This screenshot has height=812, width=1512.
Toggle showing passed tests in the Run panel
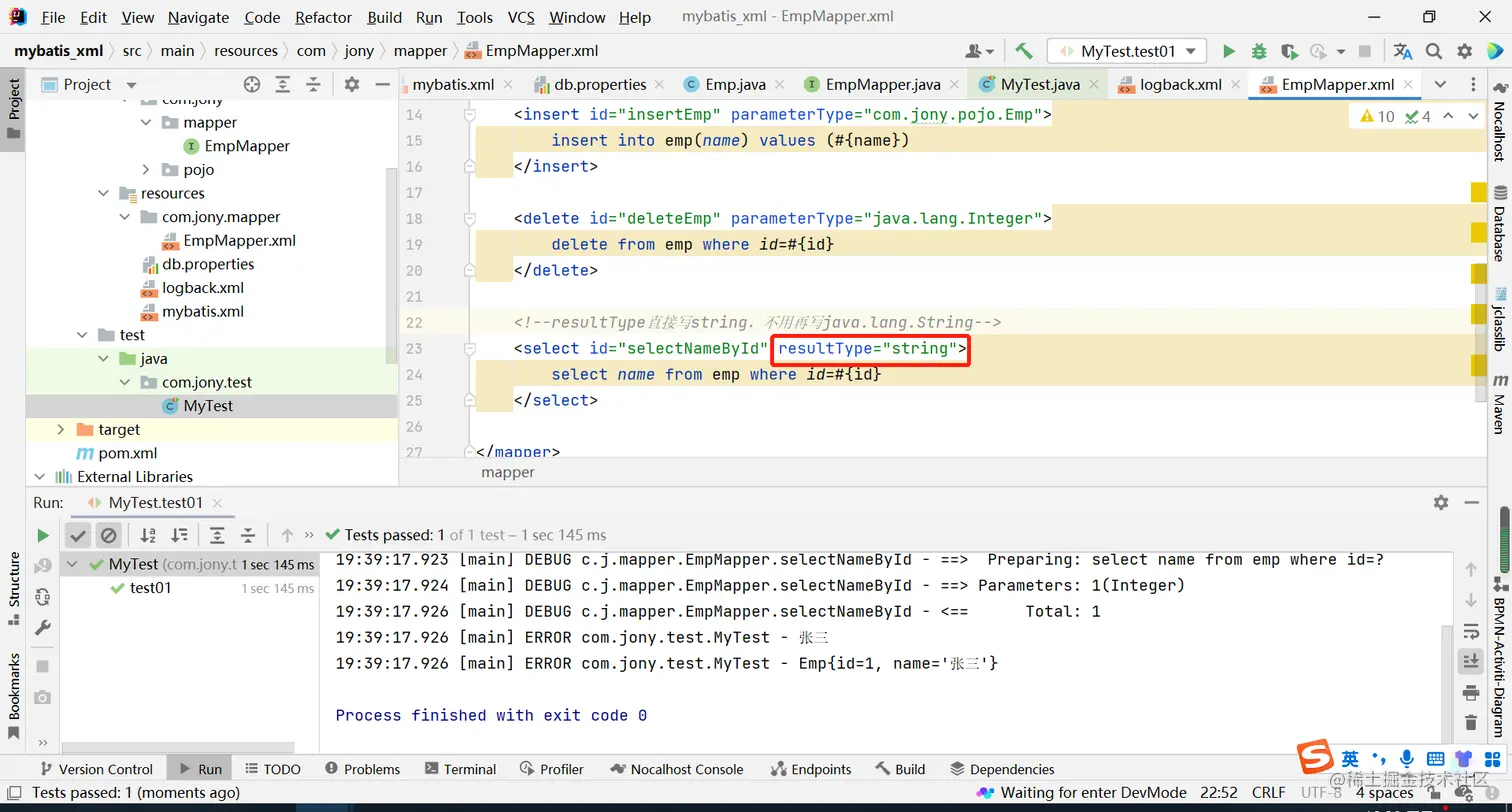click(78, 535)
